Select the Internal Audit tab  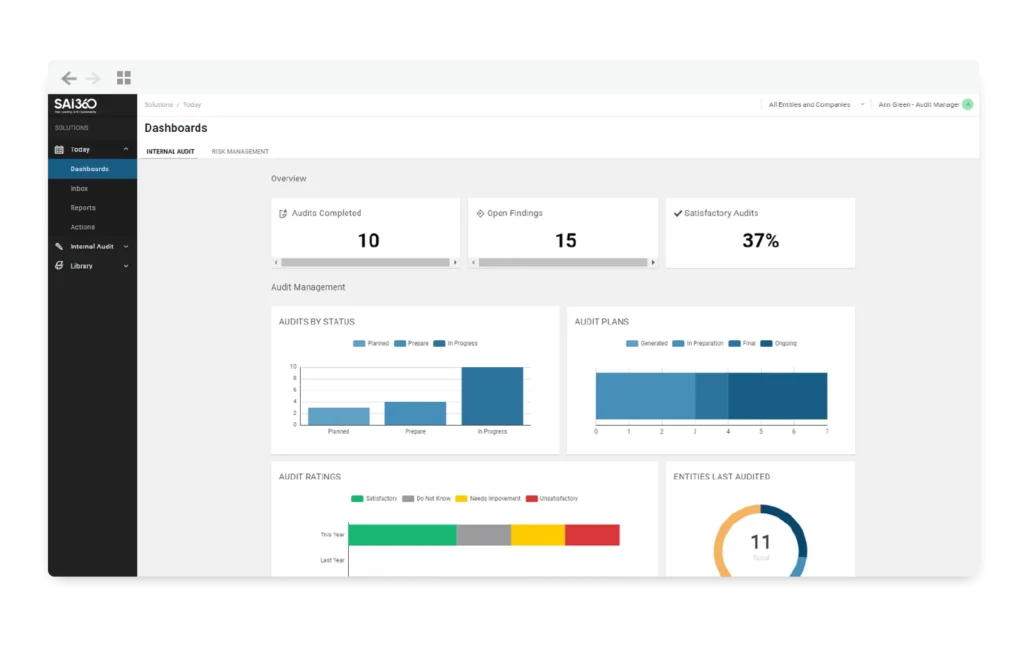(x=169, y=151)
